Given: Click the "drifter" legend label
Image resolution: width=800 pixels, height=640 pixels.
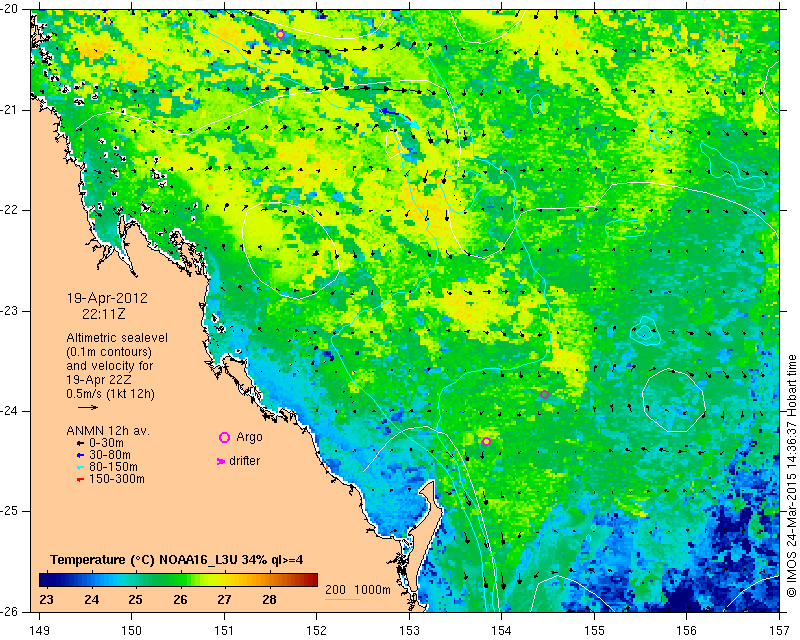Looking at the screenshot, I should tap(245, 461).
